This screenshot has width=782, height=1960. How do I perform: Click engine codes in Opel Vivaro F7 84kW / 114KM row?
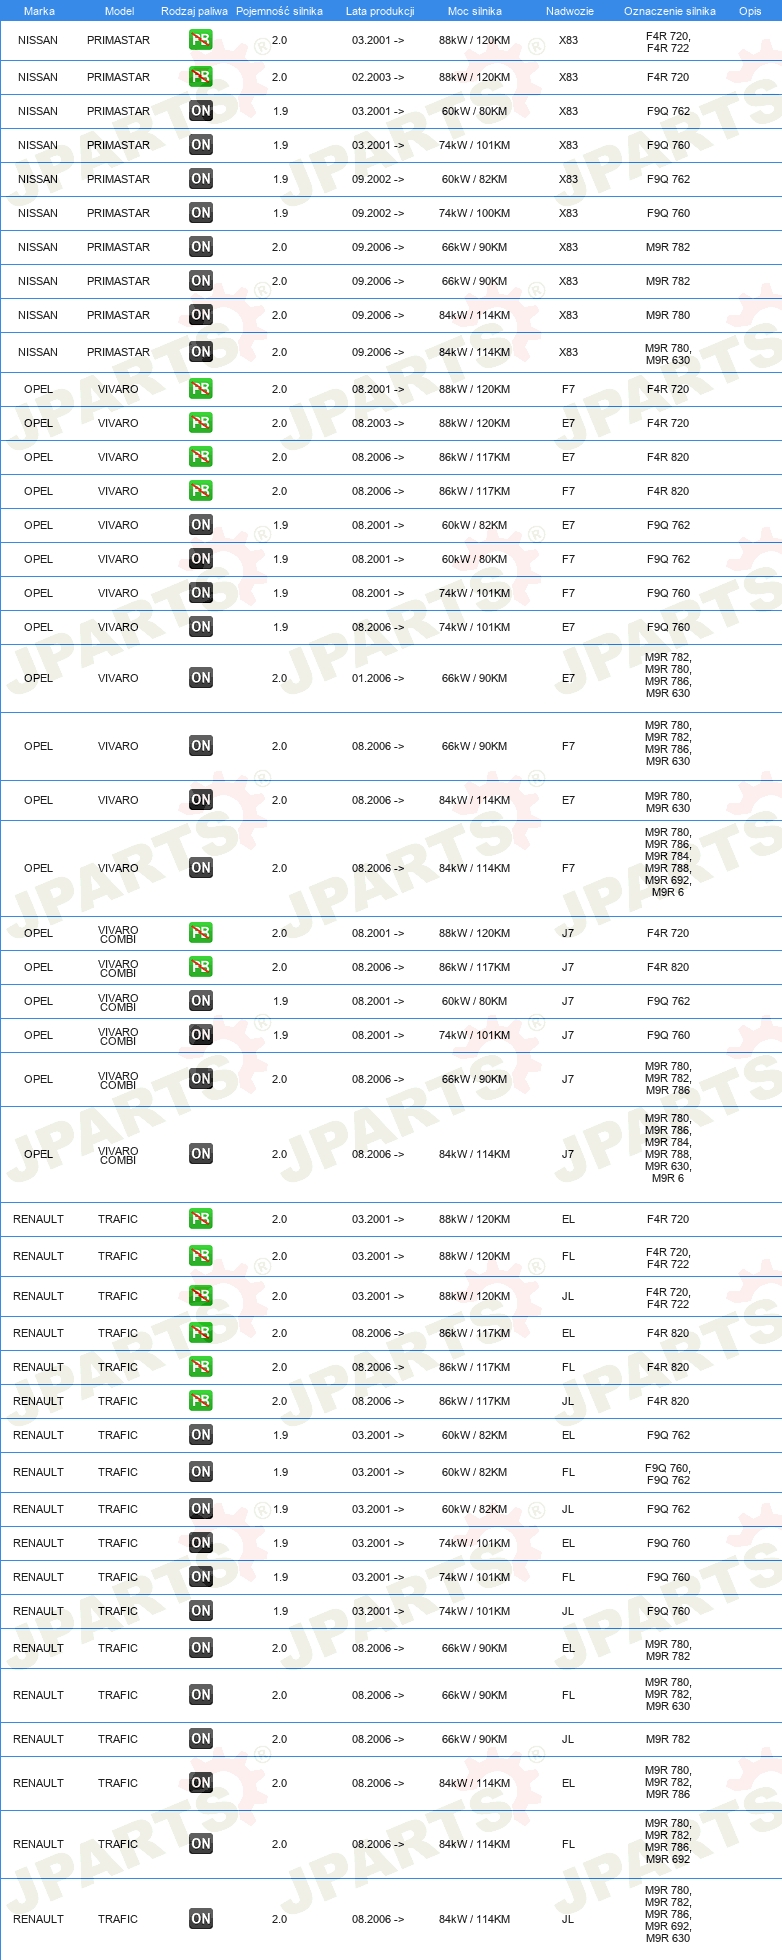coord(668,862)
